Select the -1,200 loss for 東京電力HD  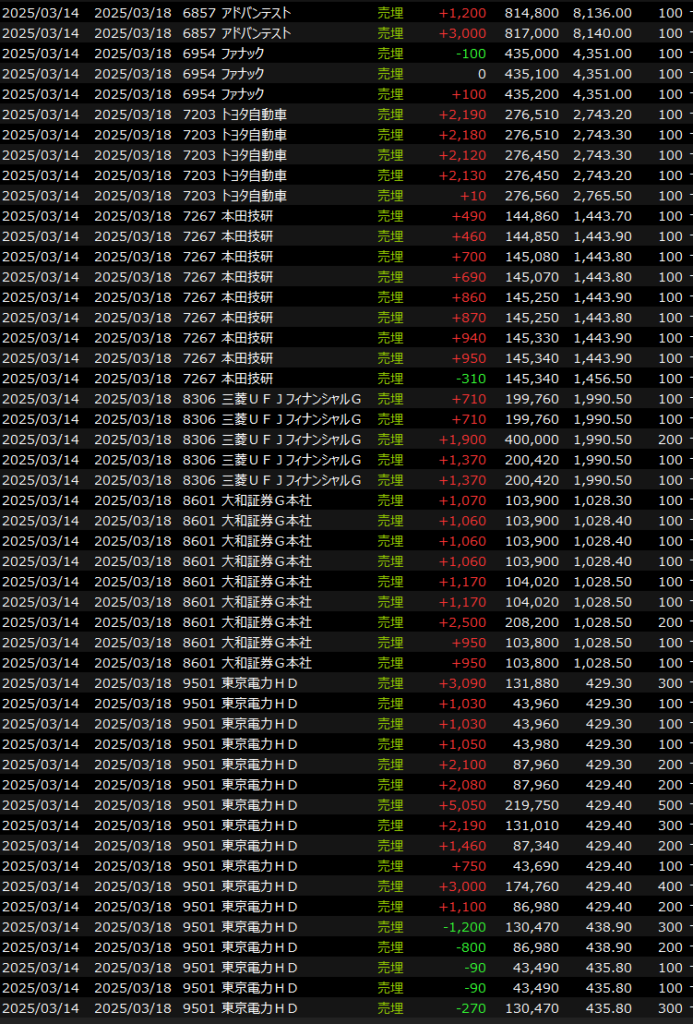click(x=465, y=927)
